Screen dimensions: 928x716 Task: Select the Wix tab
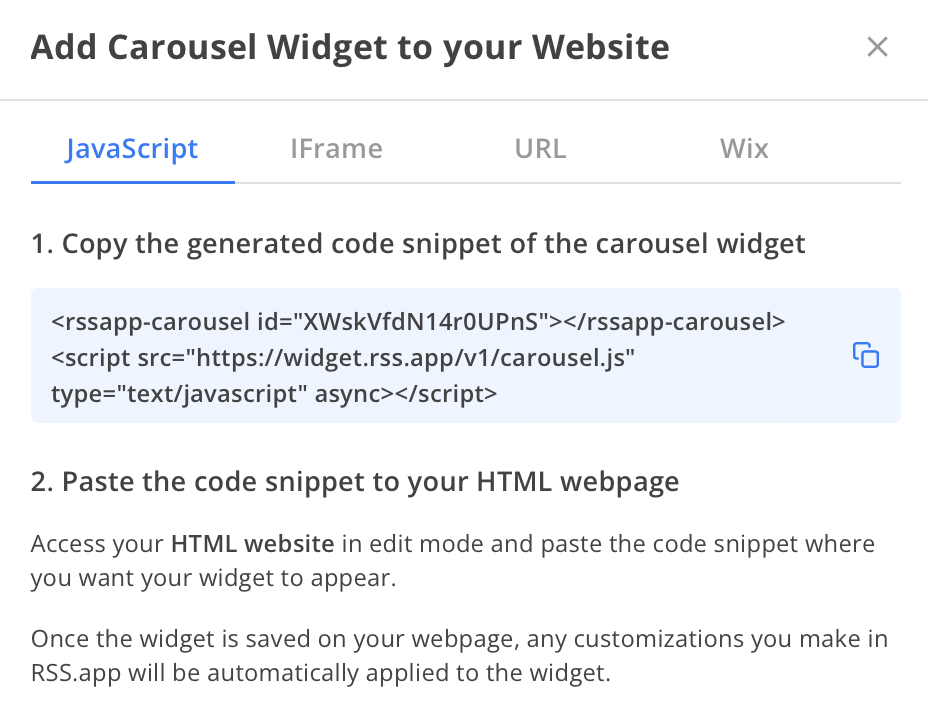[x=744, y=149]
